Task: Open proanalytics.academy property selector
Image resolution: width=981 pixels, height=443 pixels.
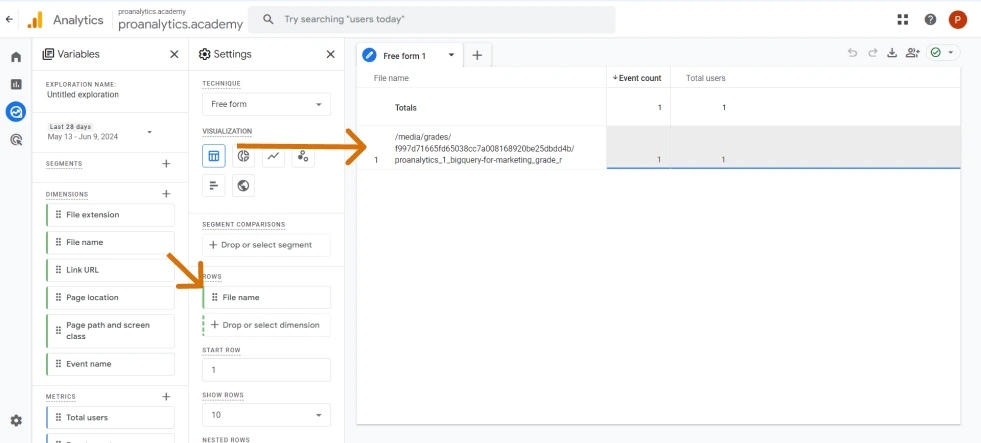Action: click(x=180, y=20)
